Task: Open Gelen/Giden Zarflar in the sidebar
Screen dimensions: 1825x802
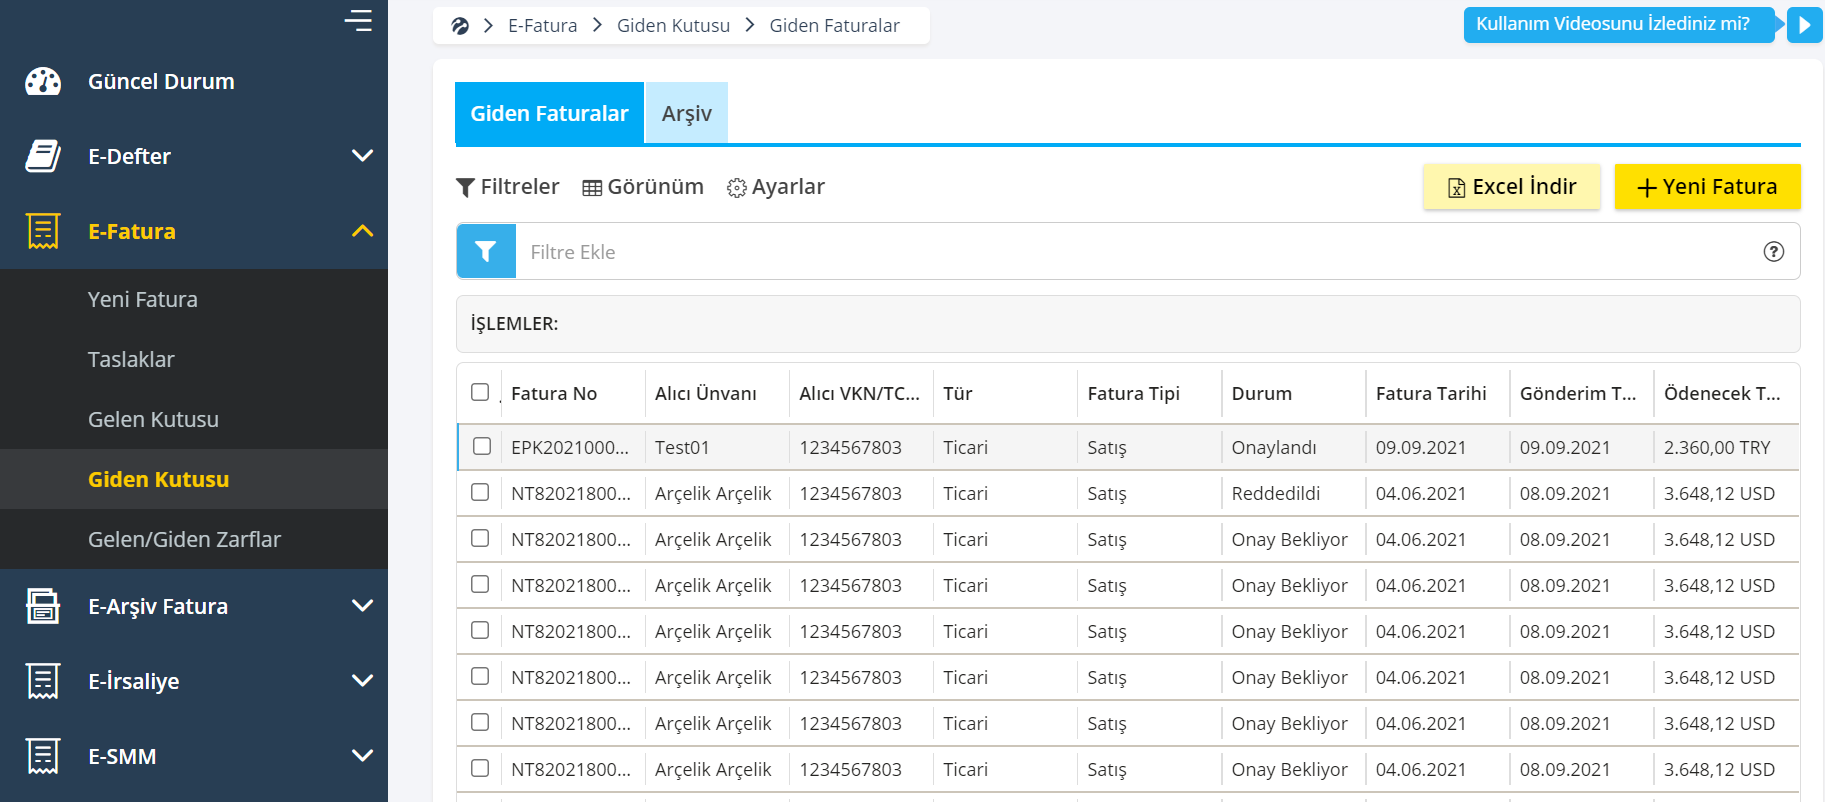Action: (x=184, y=539)
